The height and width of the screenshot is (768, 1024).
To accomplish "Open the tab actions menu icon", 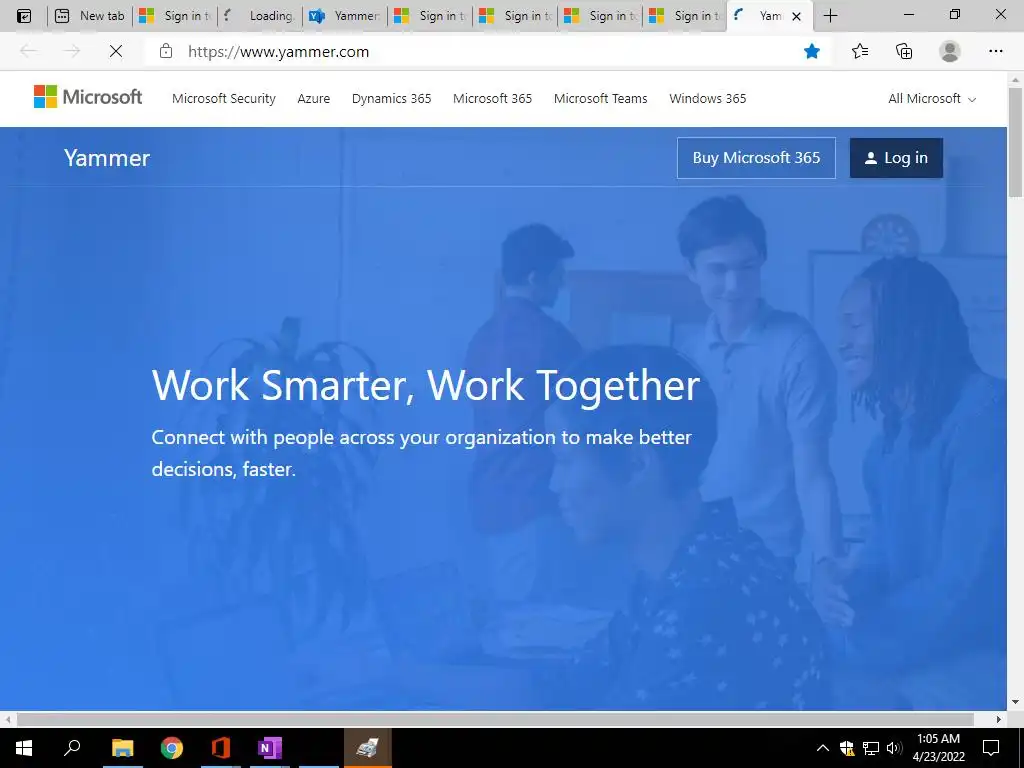I will (24, 16).
